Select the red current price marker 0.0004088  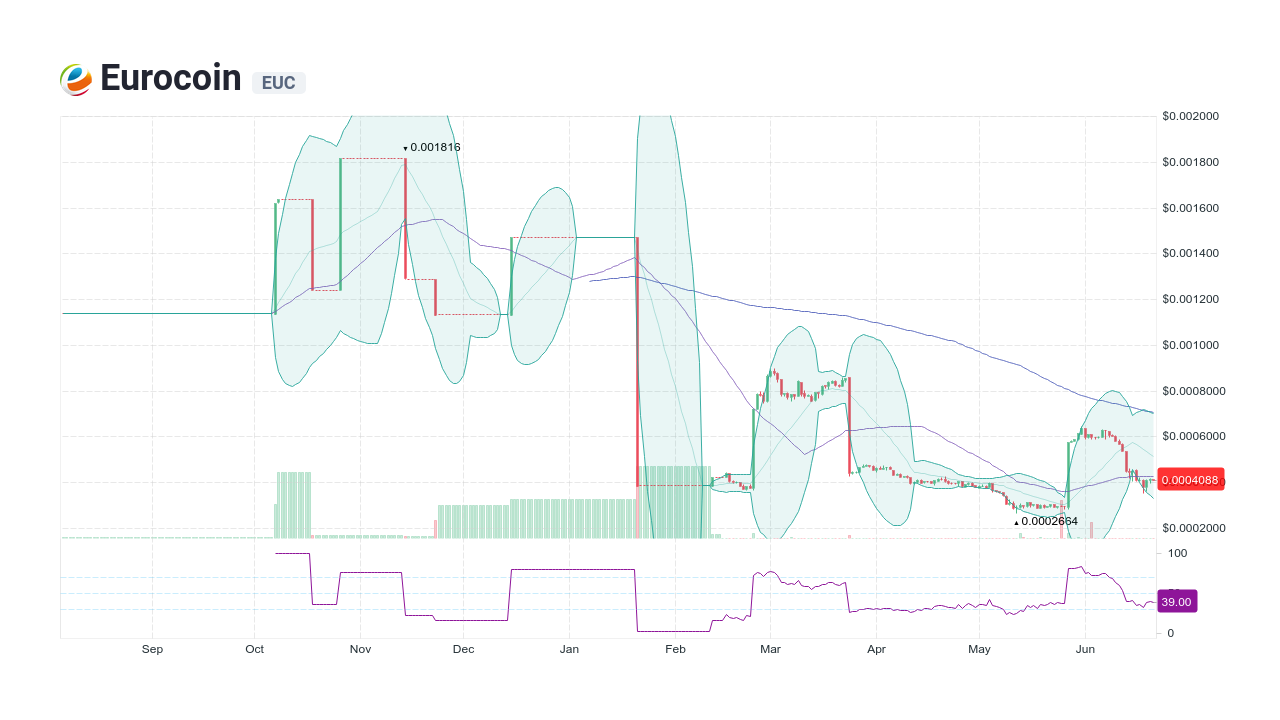(1190, 479)
